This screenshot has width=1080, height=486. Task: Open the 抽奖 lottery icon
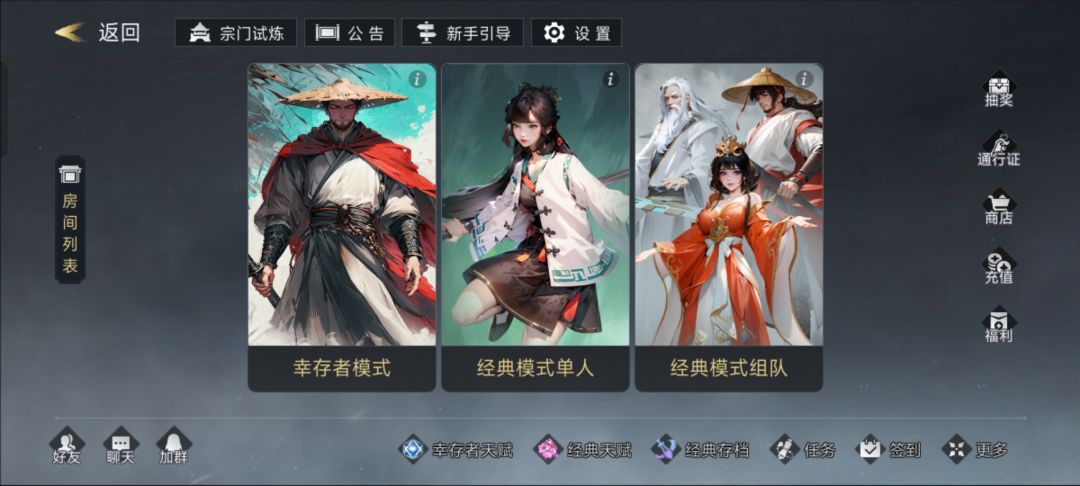pyautogui.click(x=998, y=89)
